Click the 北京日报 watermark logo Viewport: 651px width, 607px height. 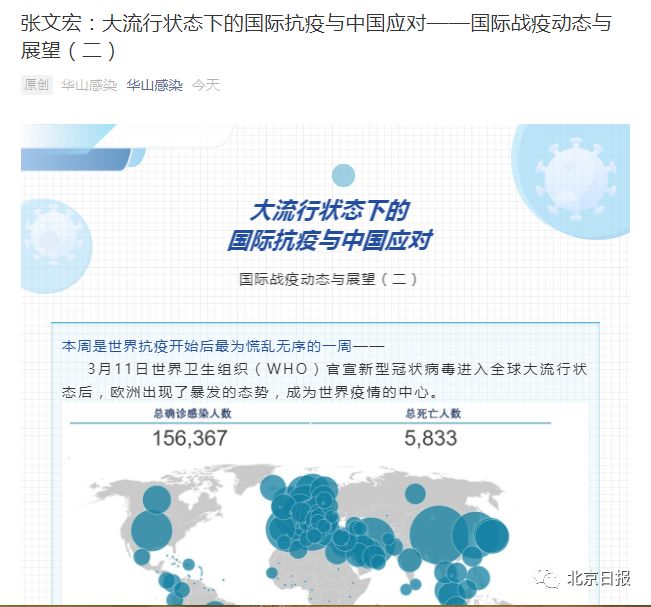584,578
